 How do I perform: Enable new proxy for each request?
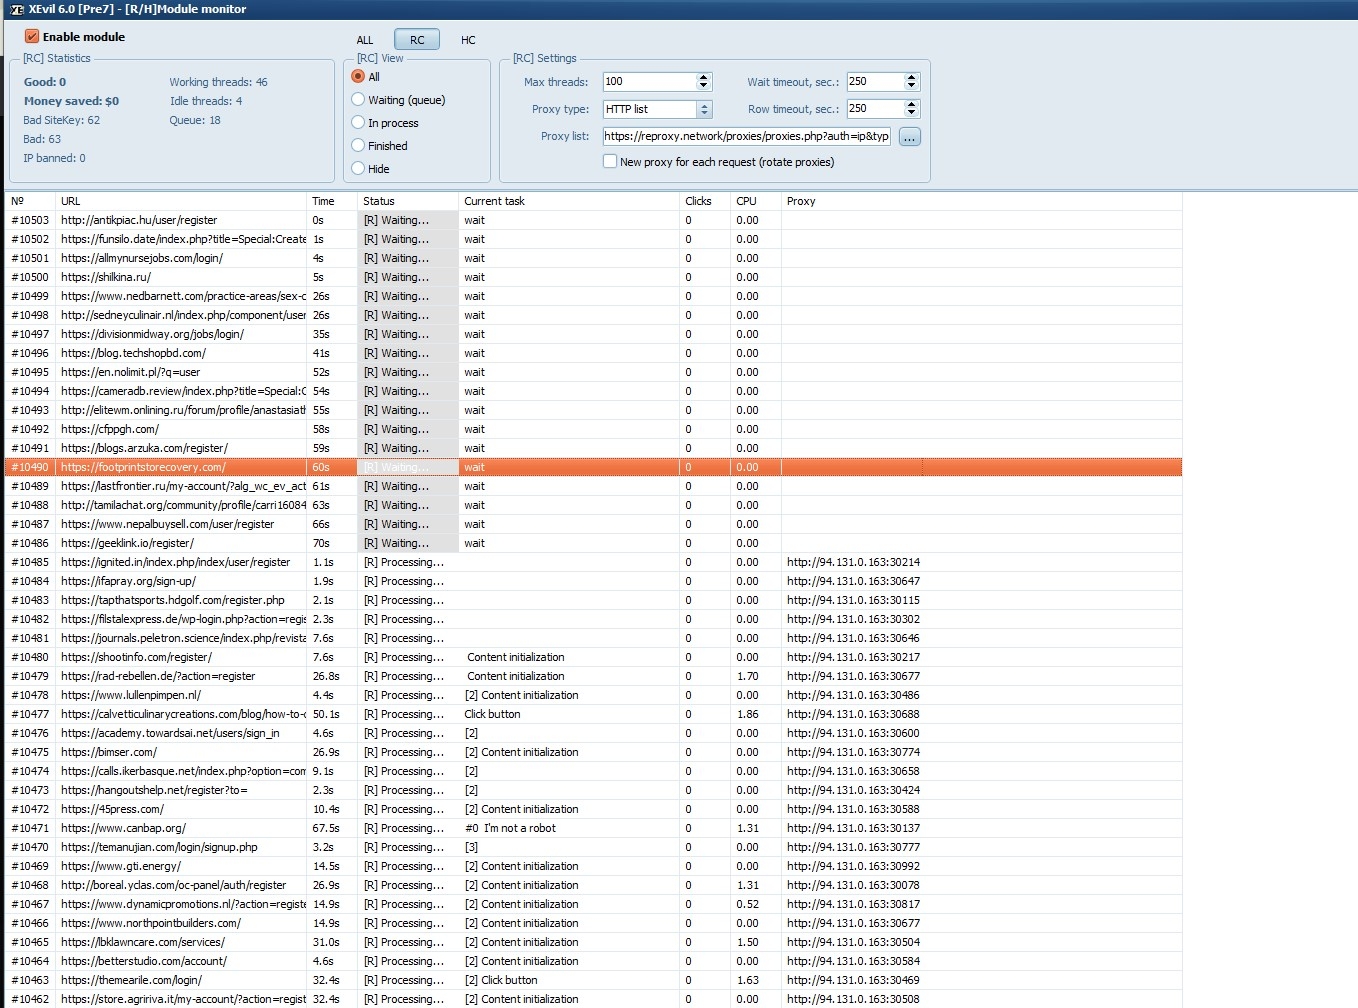click(610, 161)
